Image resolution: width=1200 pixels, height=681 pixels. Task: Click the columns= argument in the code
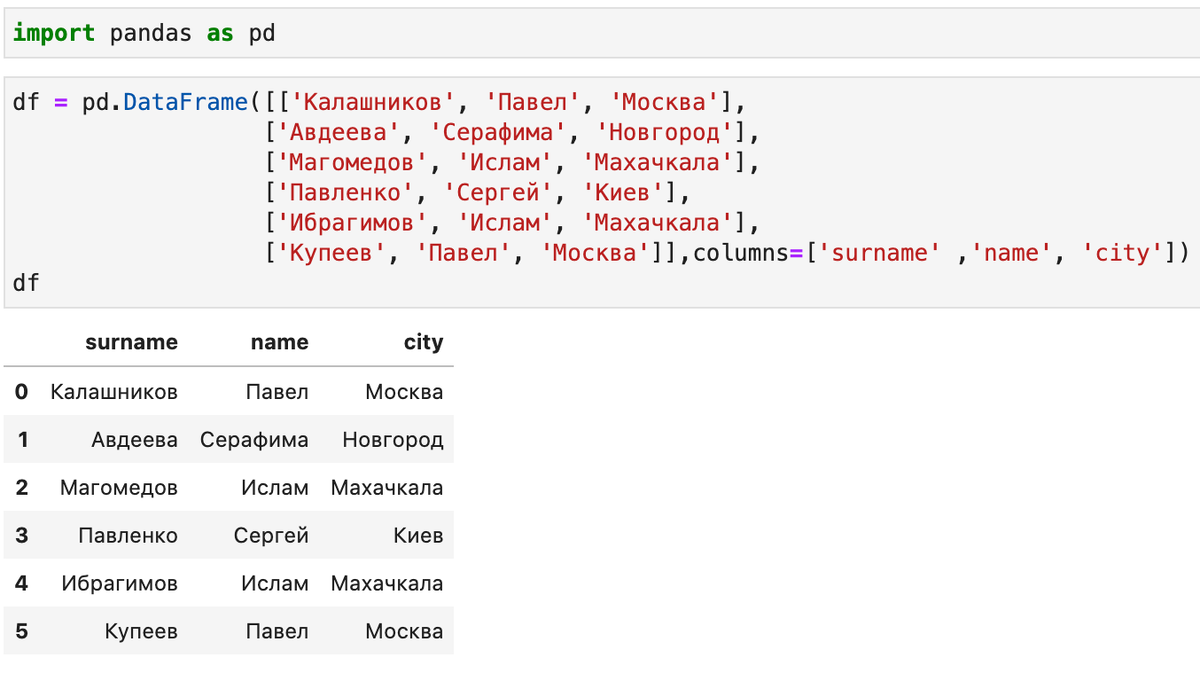click(740, 253)
